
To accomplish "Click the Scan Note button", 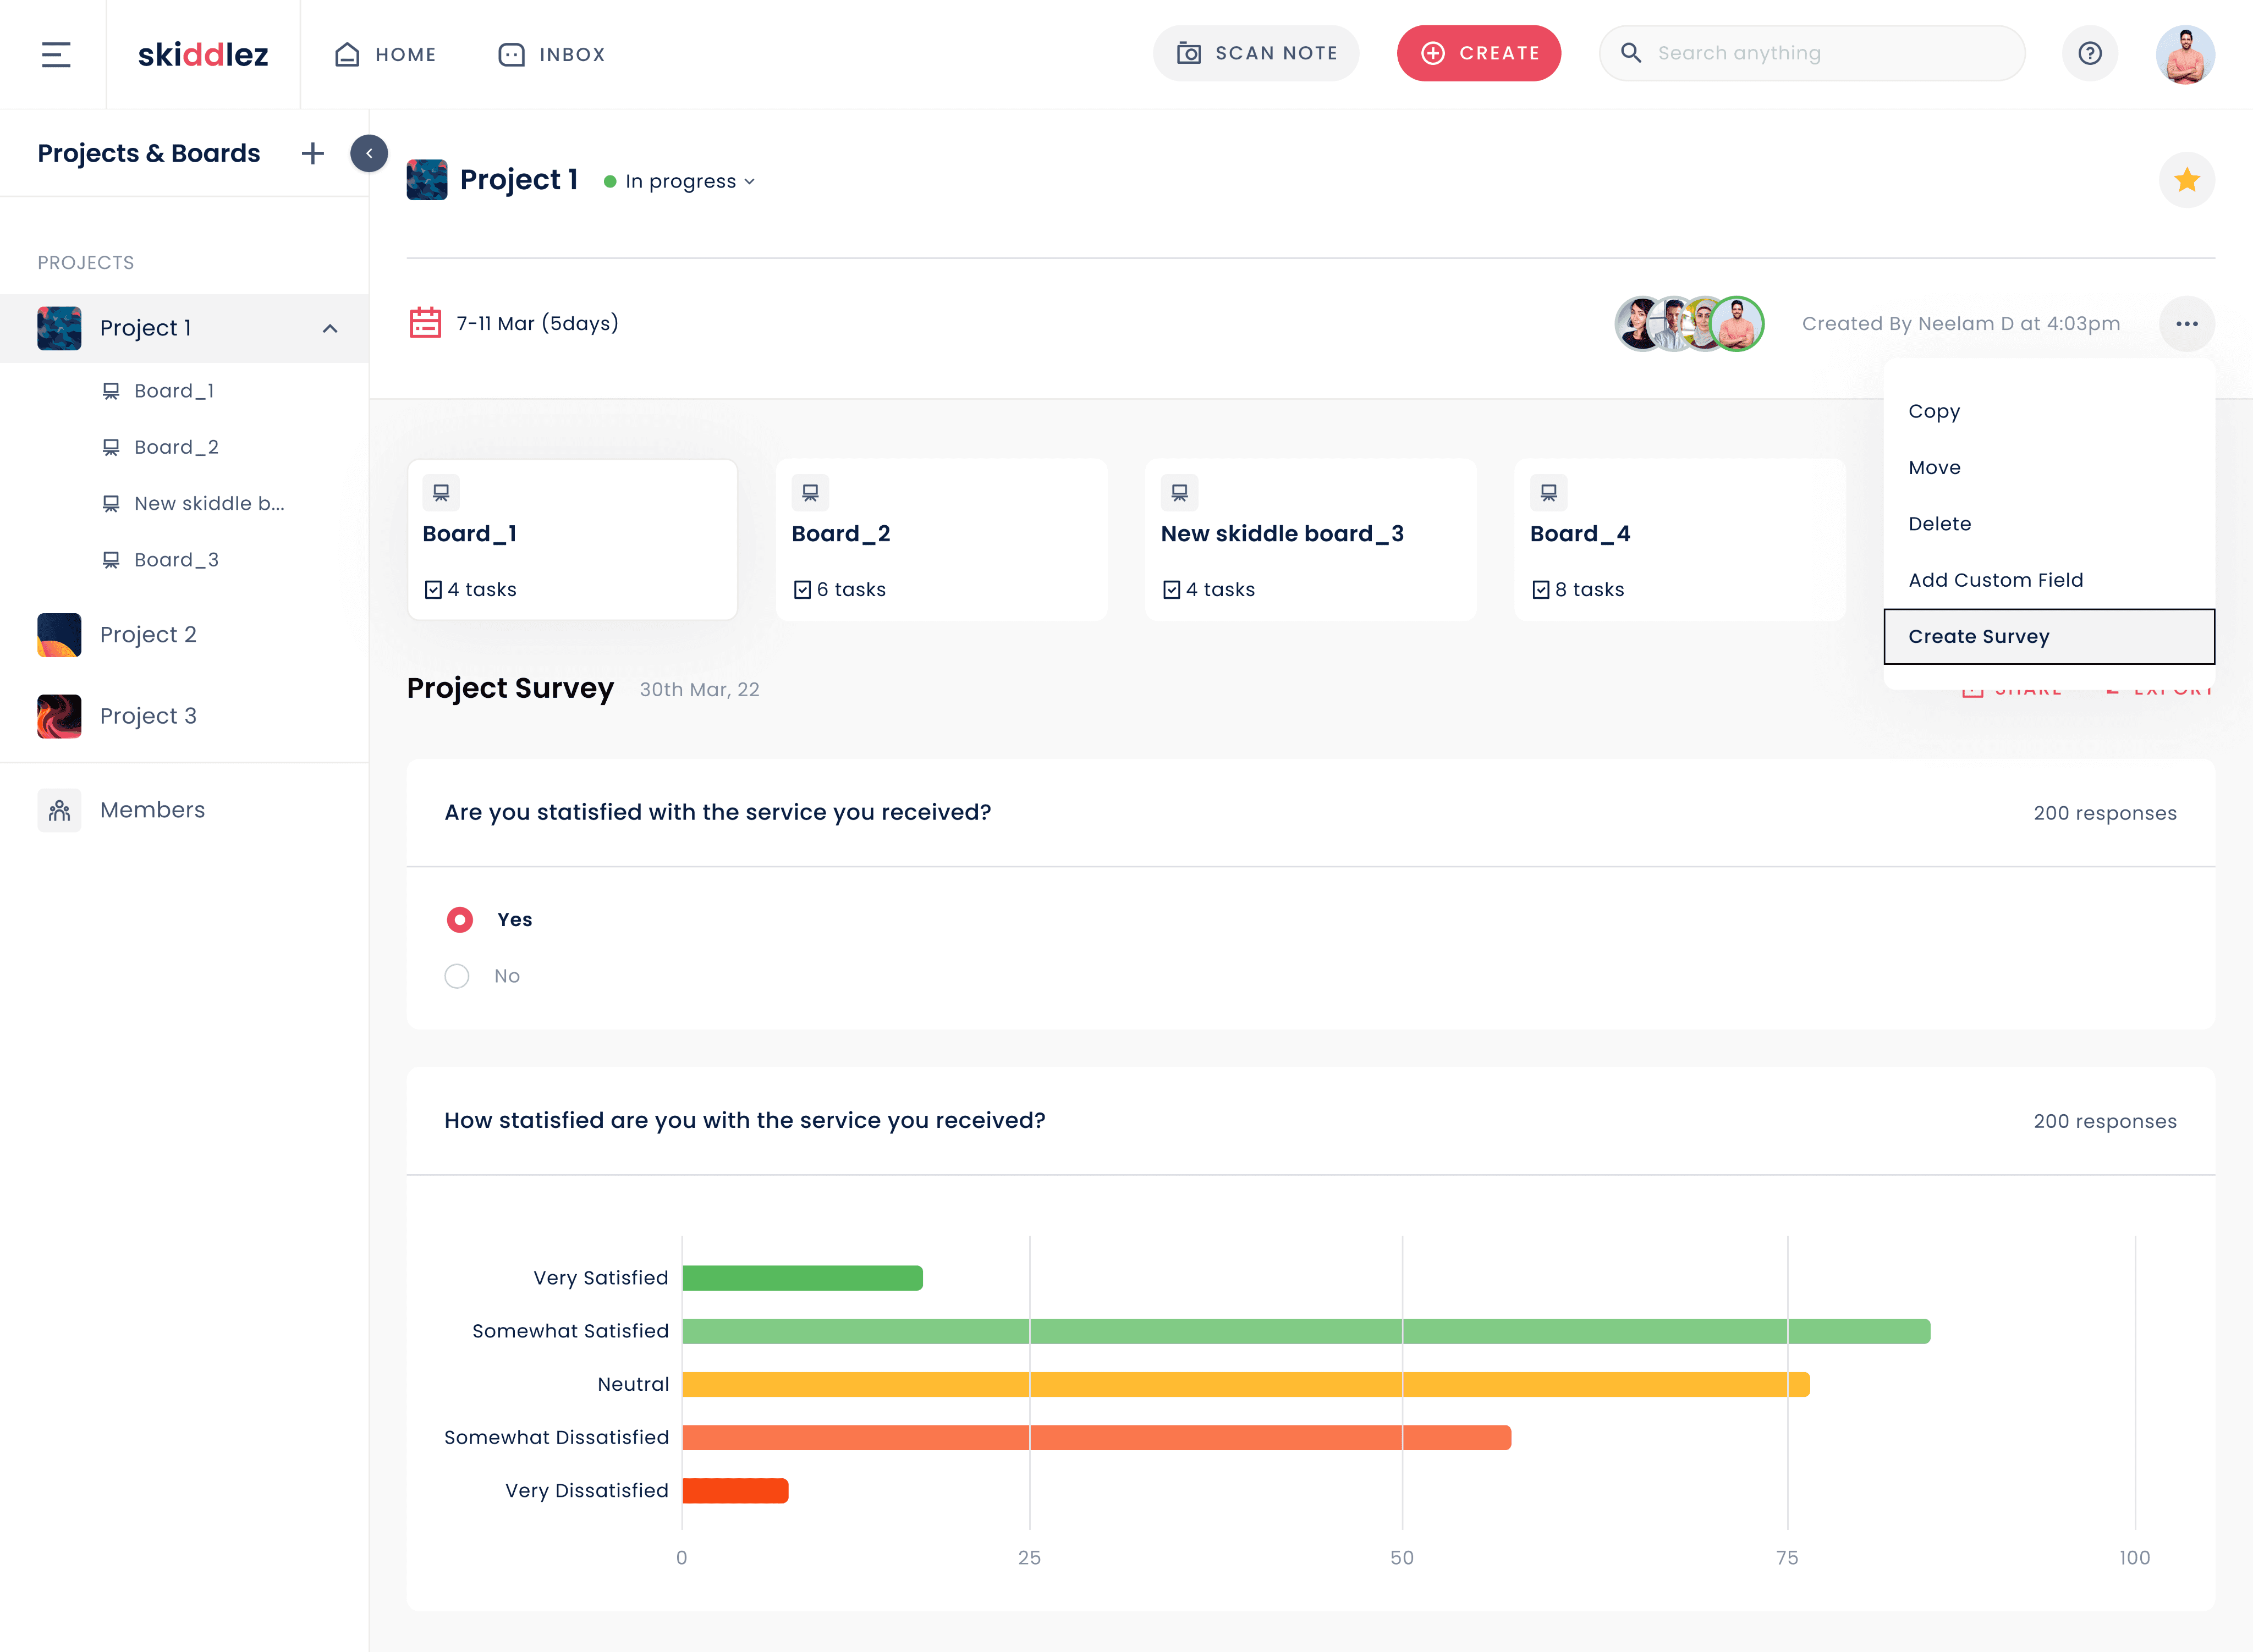I will [1256, 53].
